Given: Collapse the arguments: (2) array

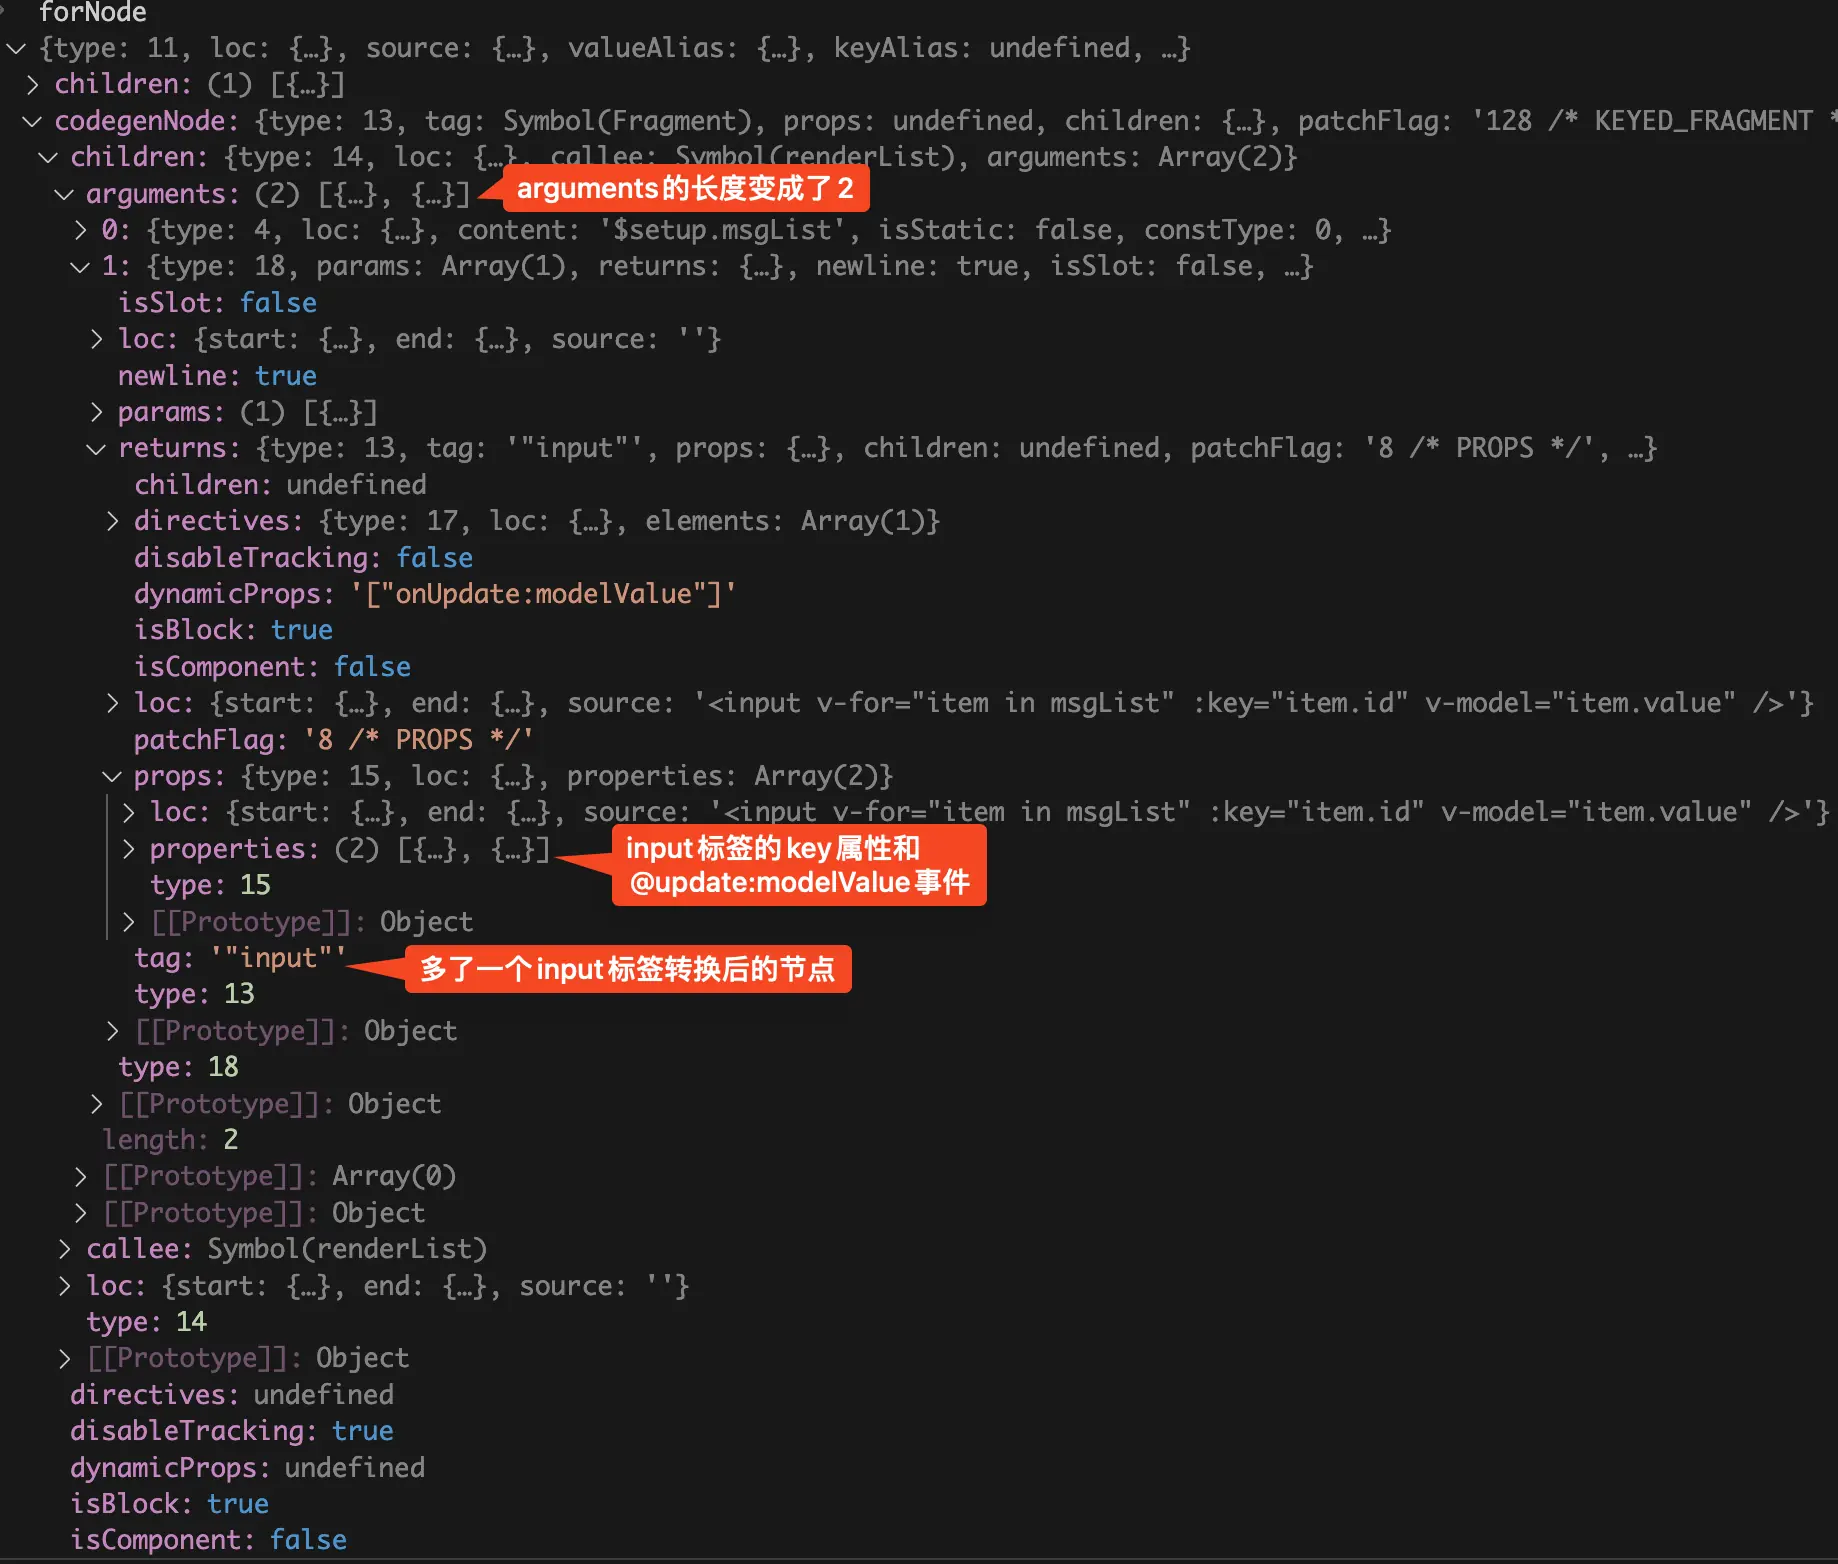Looking at the screenshot, I should (x=64, y=194).
